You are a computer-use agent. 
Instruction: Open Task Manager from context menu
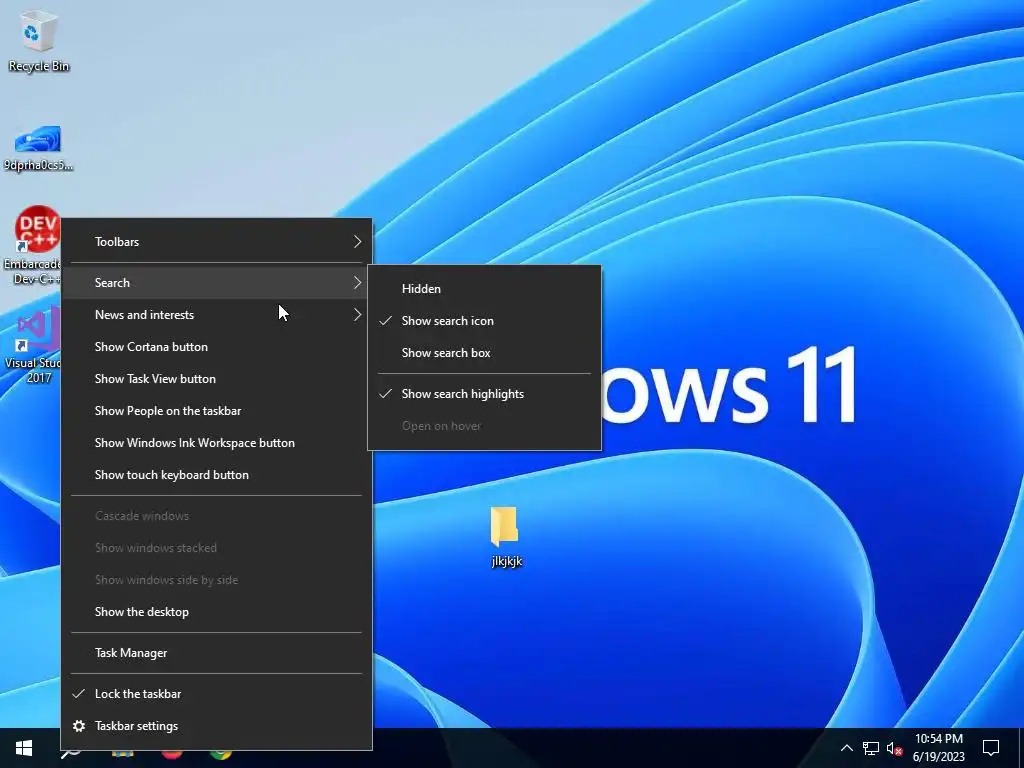216,653
